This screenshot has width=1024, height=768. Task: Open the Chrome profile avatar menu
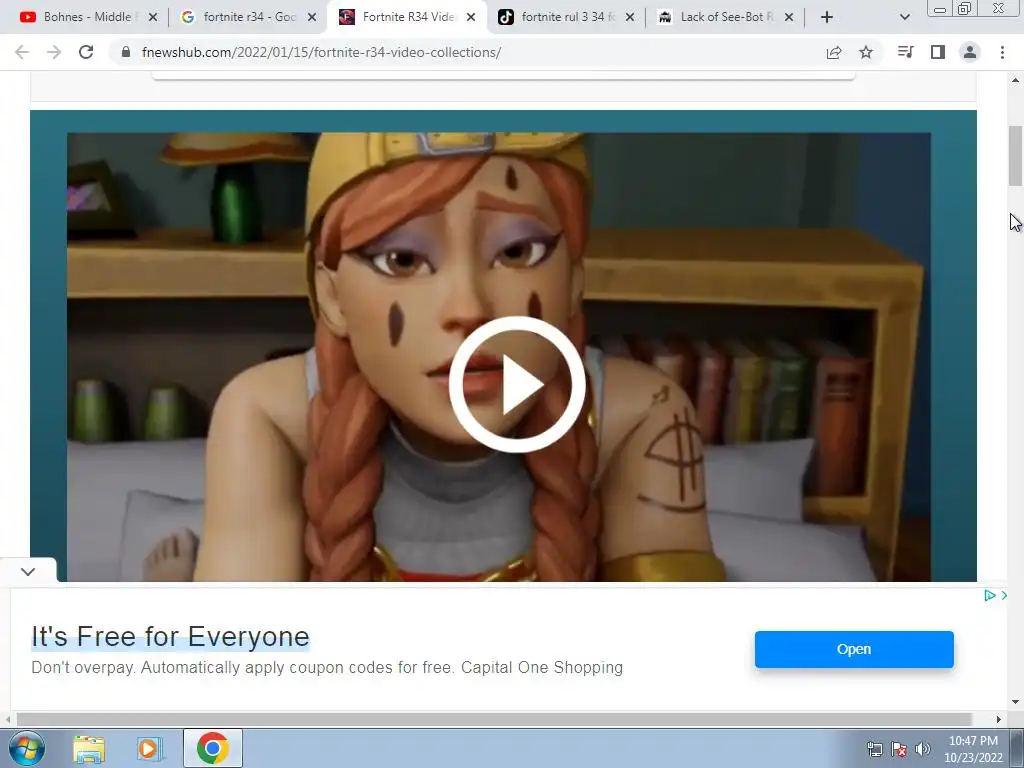970,52
